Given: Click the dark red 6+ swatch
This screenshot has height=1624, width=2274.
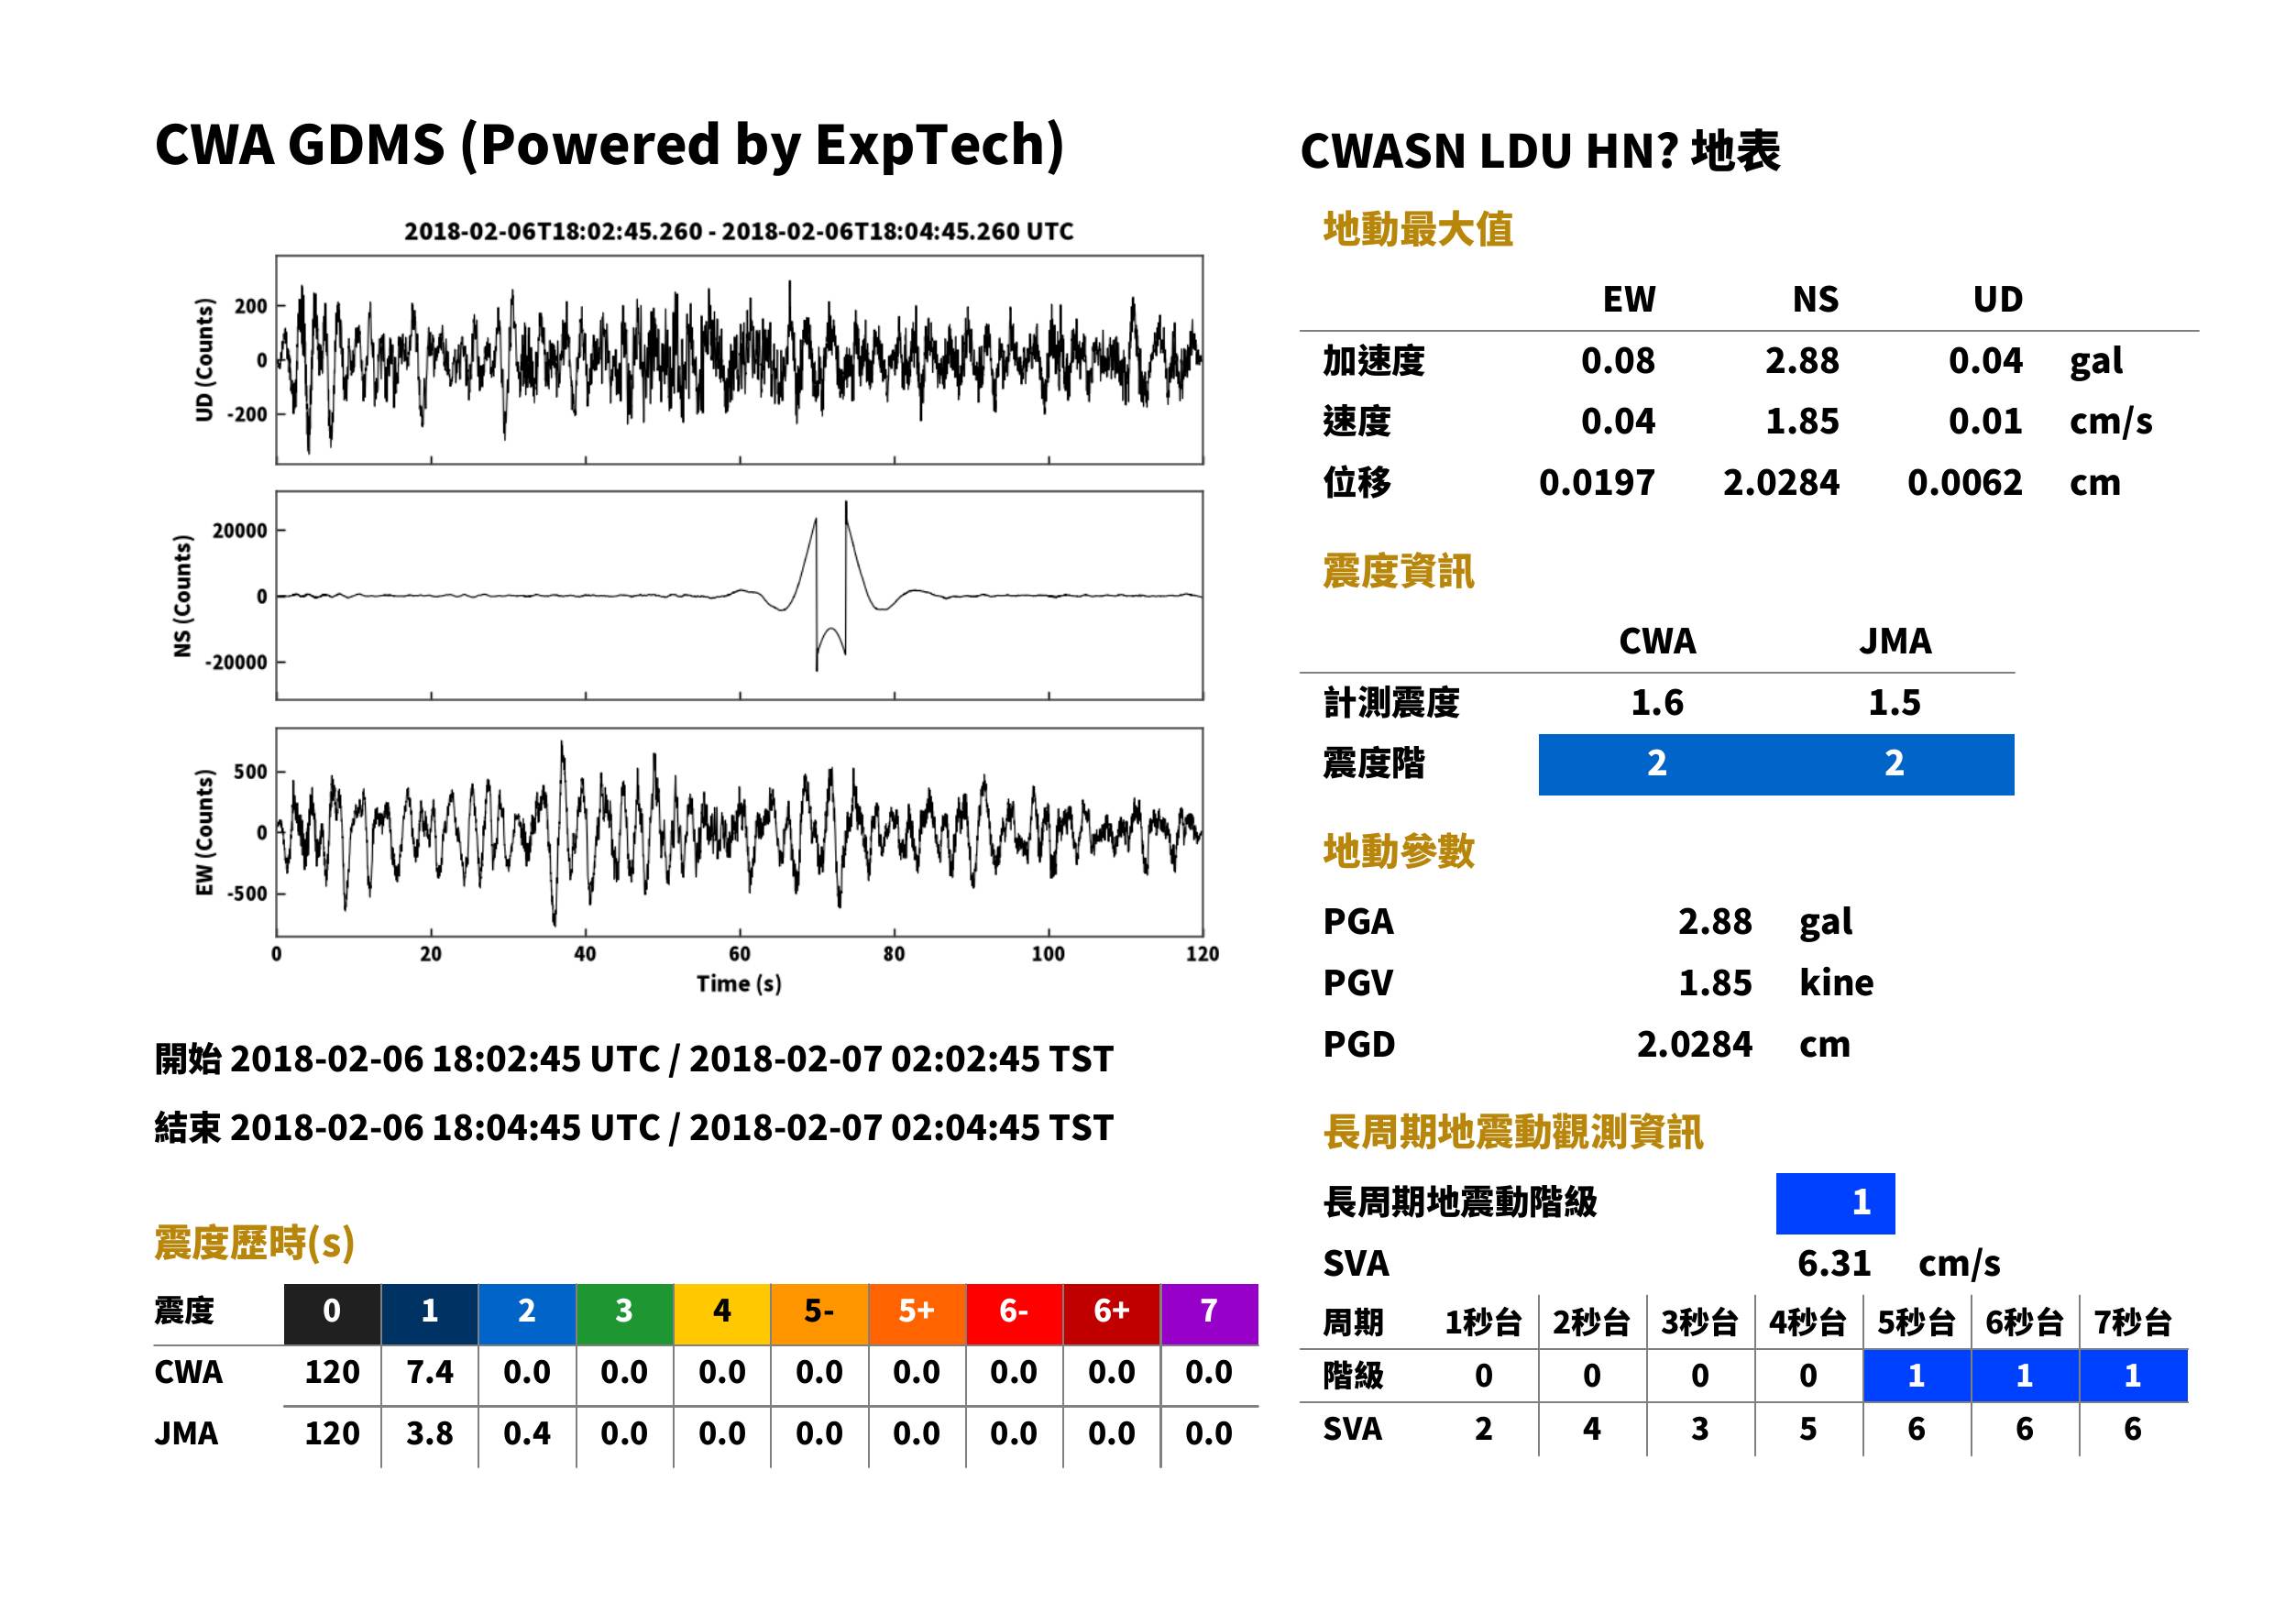Looking at the screenshot, I should (1111, 1313).
